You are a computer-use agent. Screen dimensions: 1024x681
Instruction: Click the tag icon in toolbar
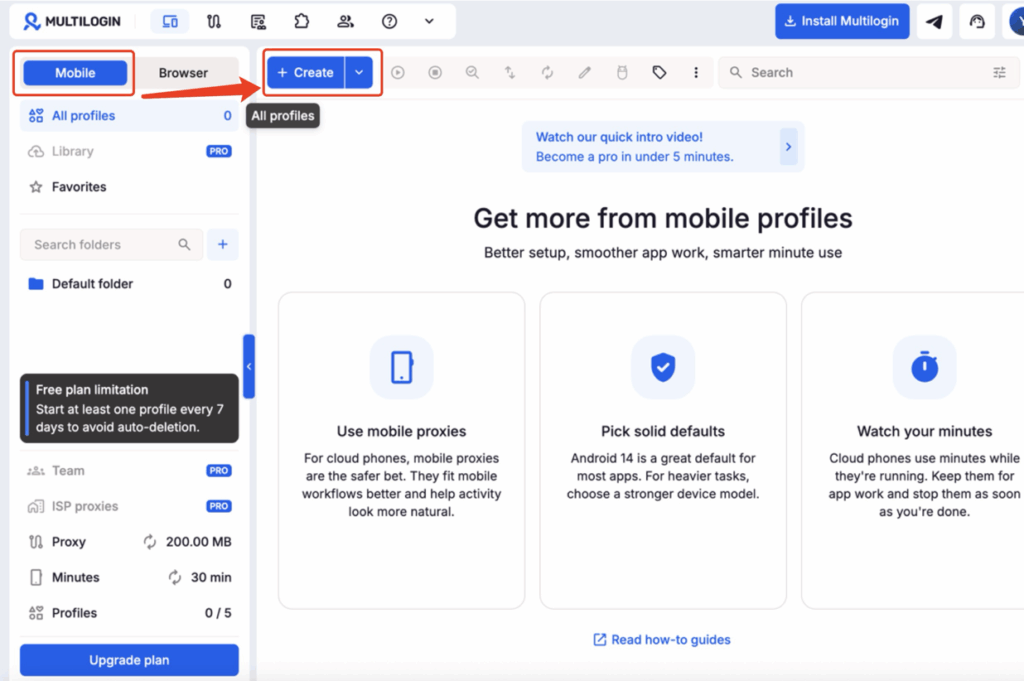pos(659,72)
